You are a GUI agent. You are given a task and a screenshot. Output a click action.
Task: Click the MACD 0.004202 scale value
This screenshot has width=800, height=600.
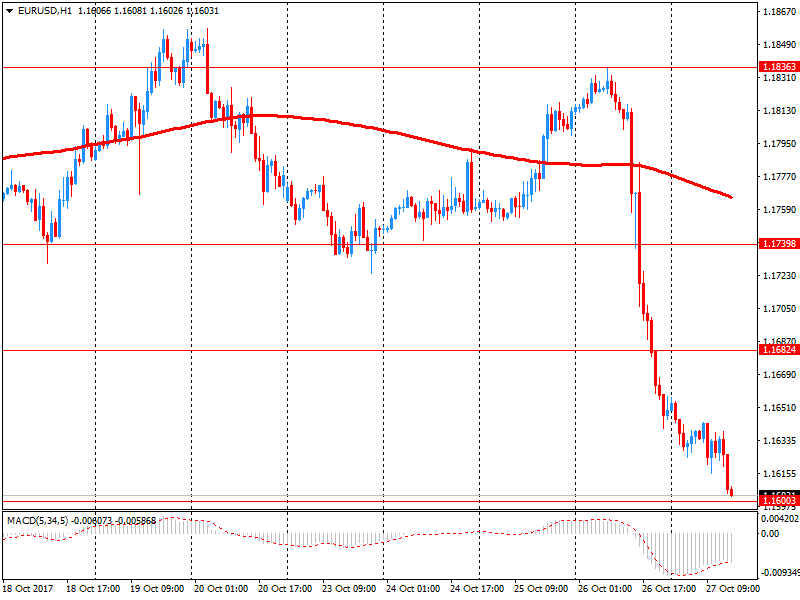(780, 519)
